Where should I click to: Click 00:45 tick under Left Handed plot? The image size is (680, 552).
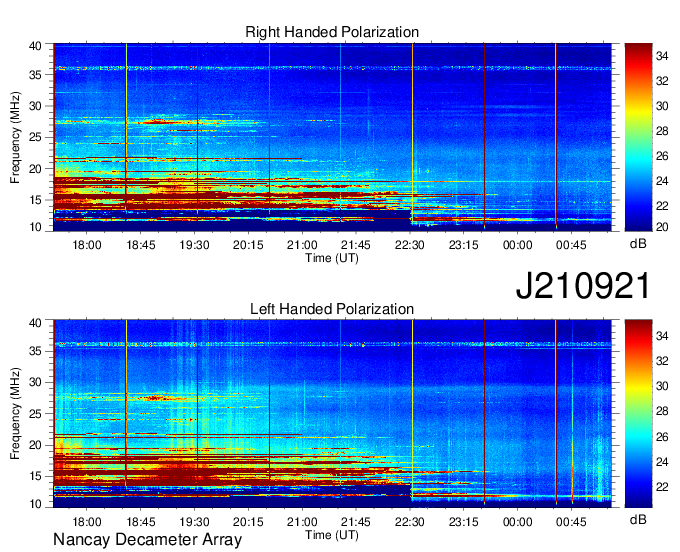pos(571,522)
